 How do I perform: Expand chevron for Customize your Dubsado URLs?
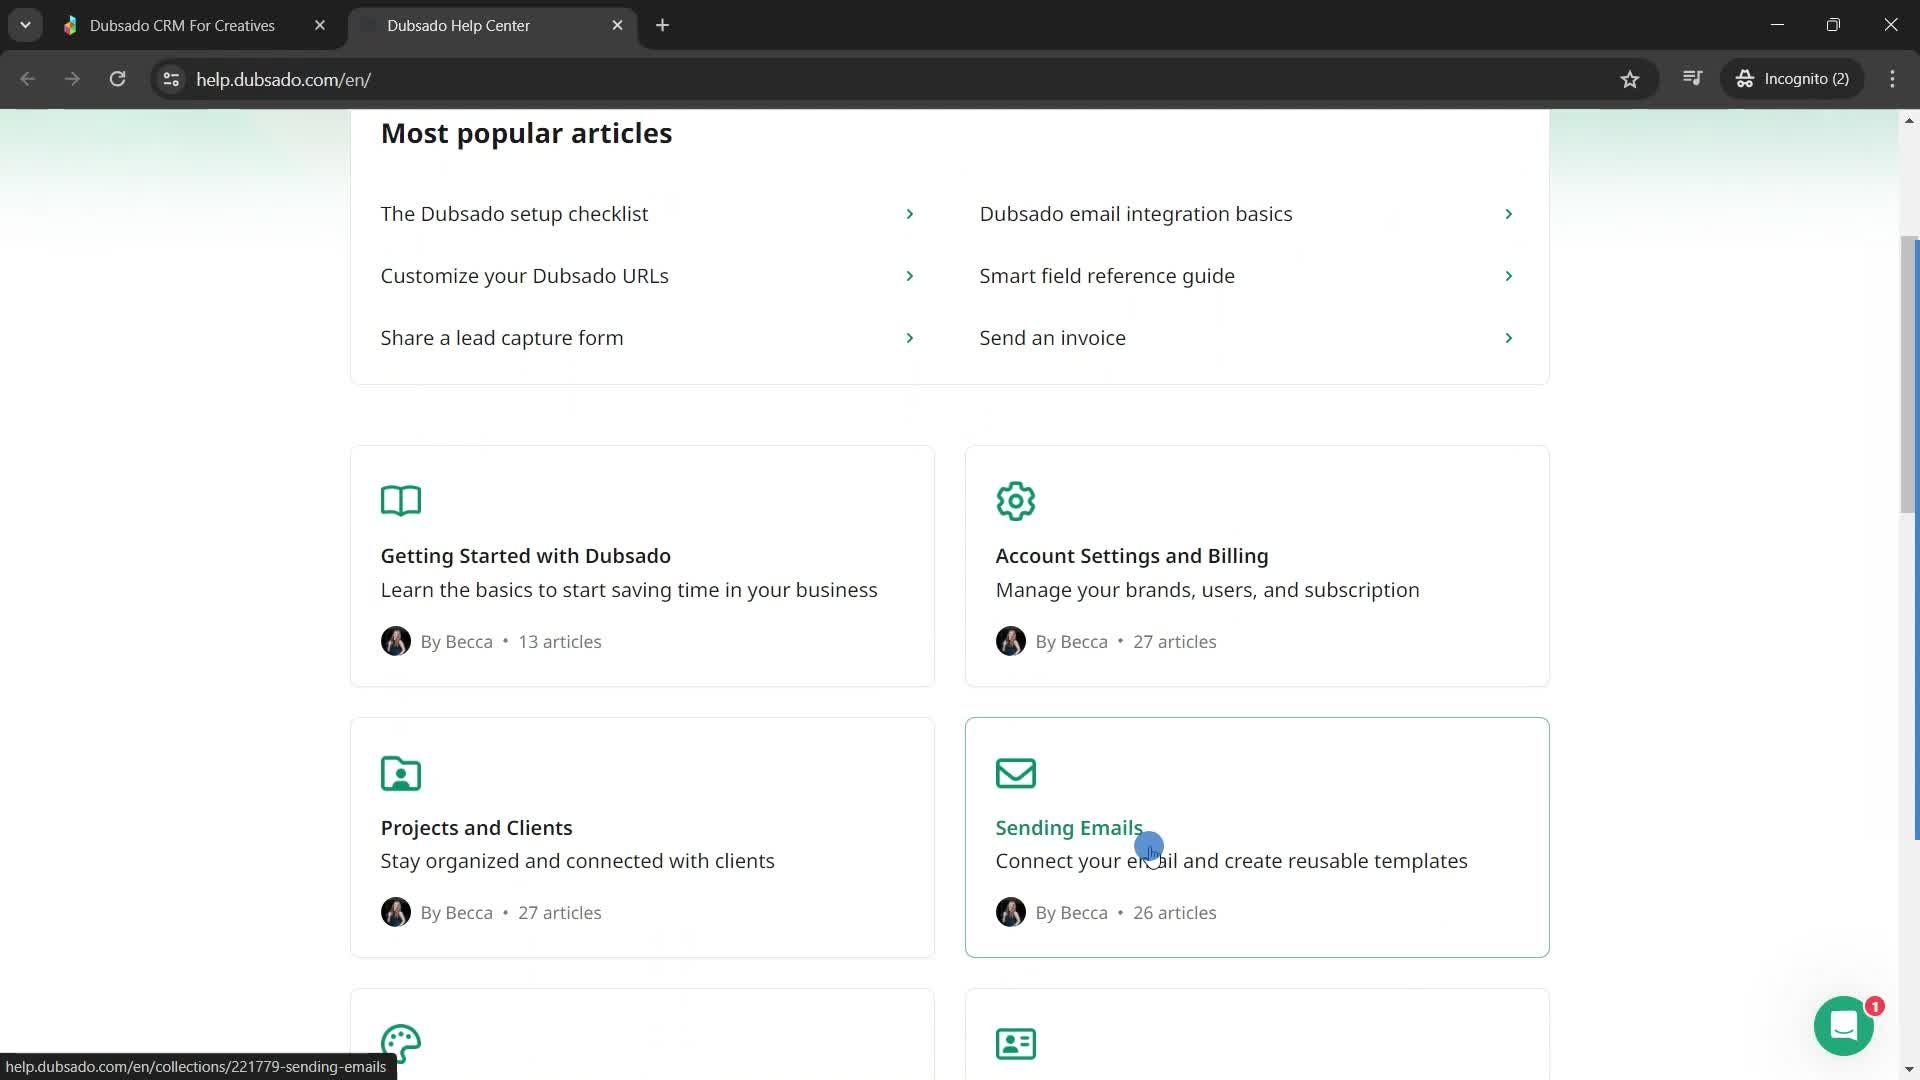point(909,276)
